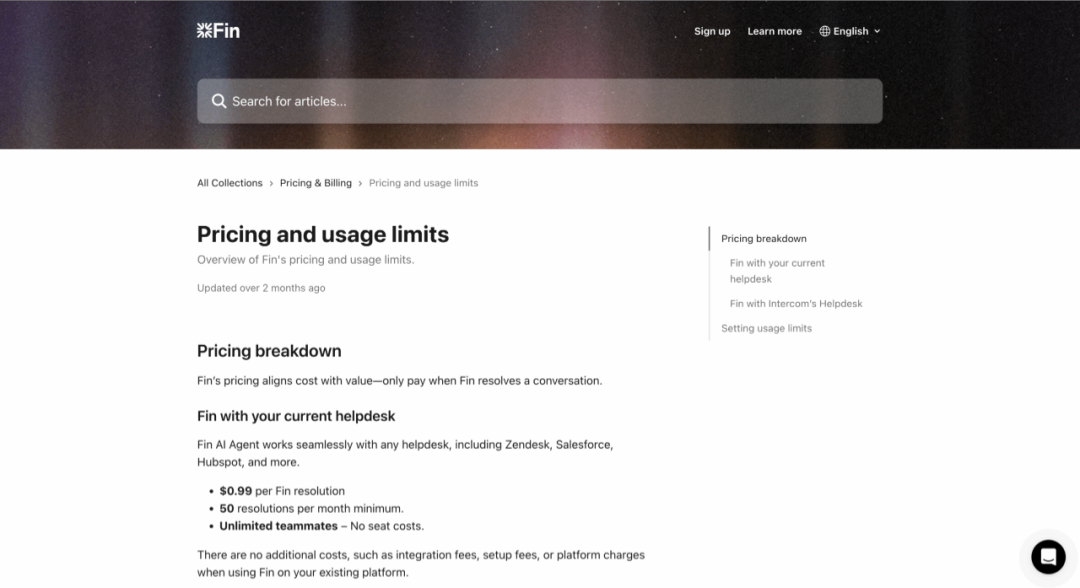Select Fin with your current helpdesk sidebar link
This screenshot has width=1080, height=588.
click(777, 271)
